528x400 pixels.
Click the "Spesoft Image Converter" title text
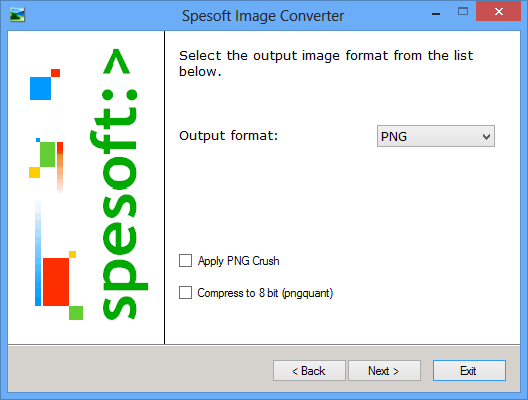[263, 15]
